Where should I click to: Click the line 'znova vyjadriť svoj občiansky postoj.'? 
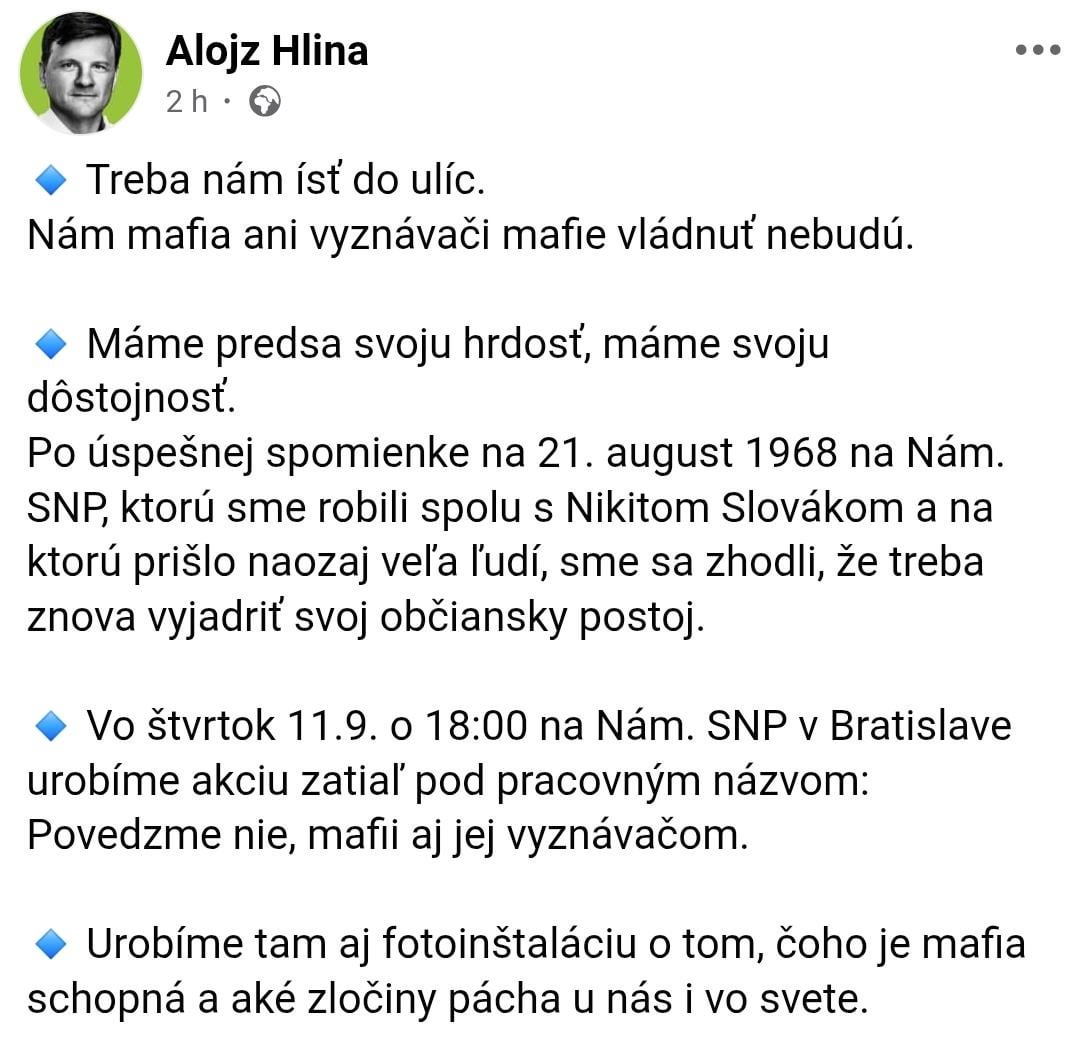(x=366, y=617)
